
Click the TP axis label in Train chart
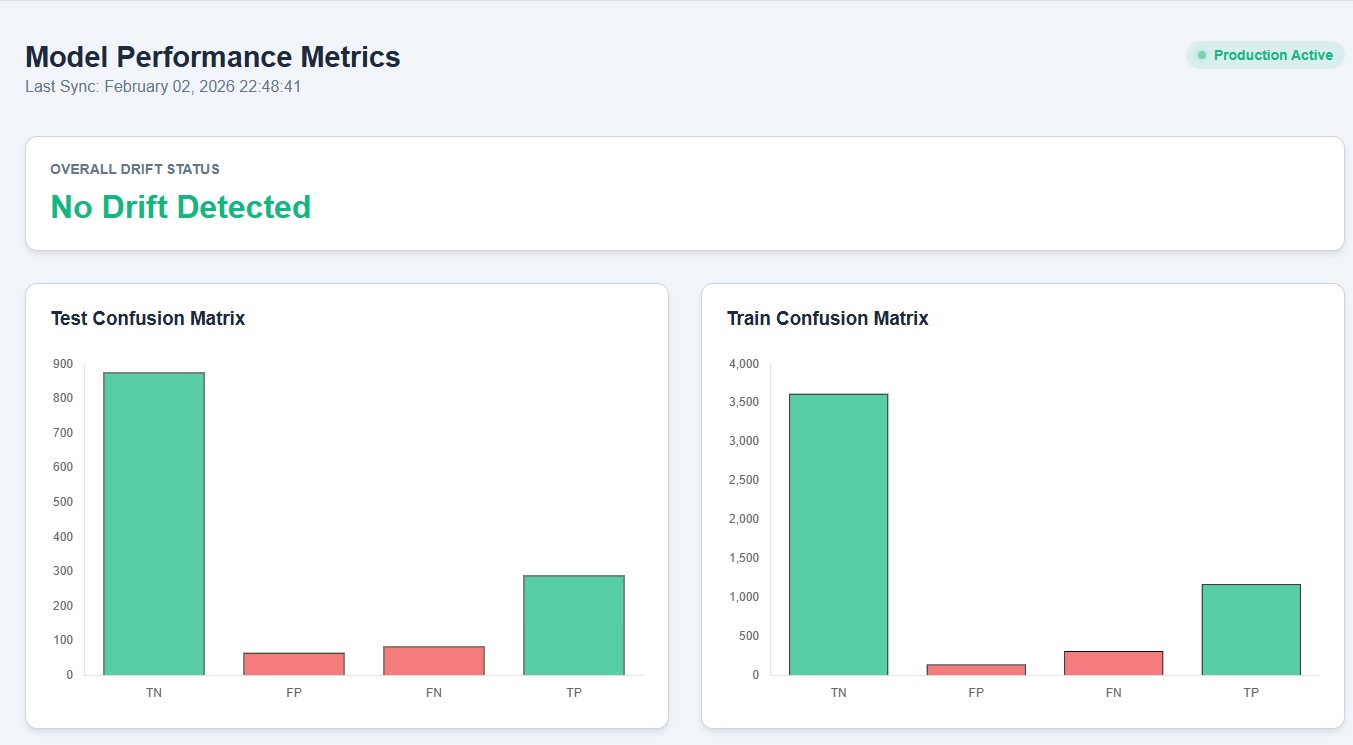(1251, 692)
